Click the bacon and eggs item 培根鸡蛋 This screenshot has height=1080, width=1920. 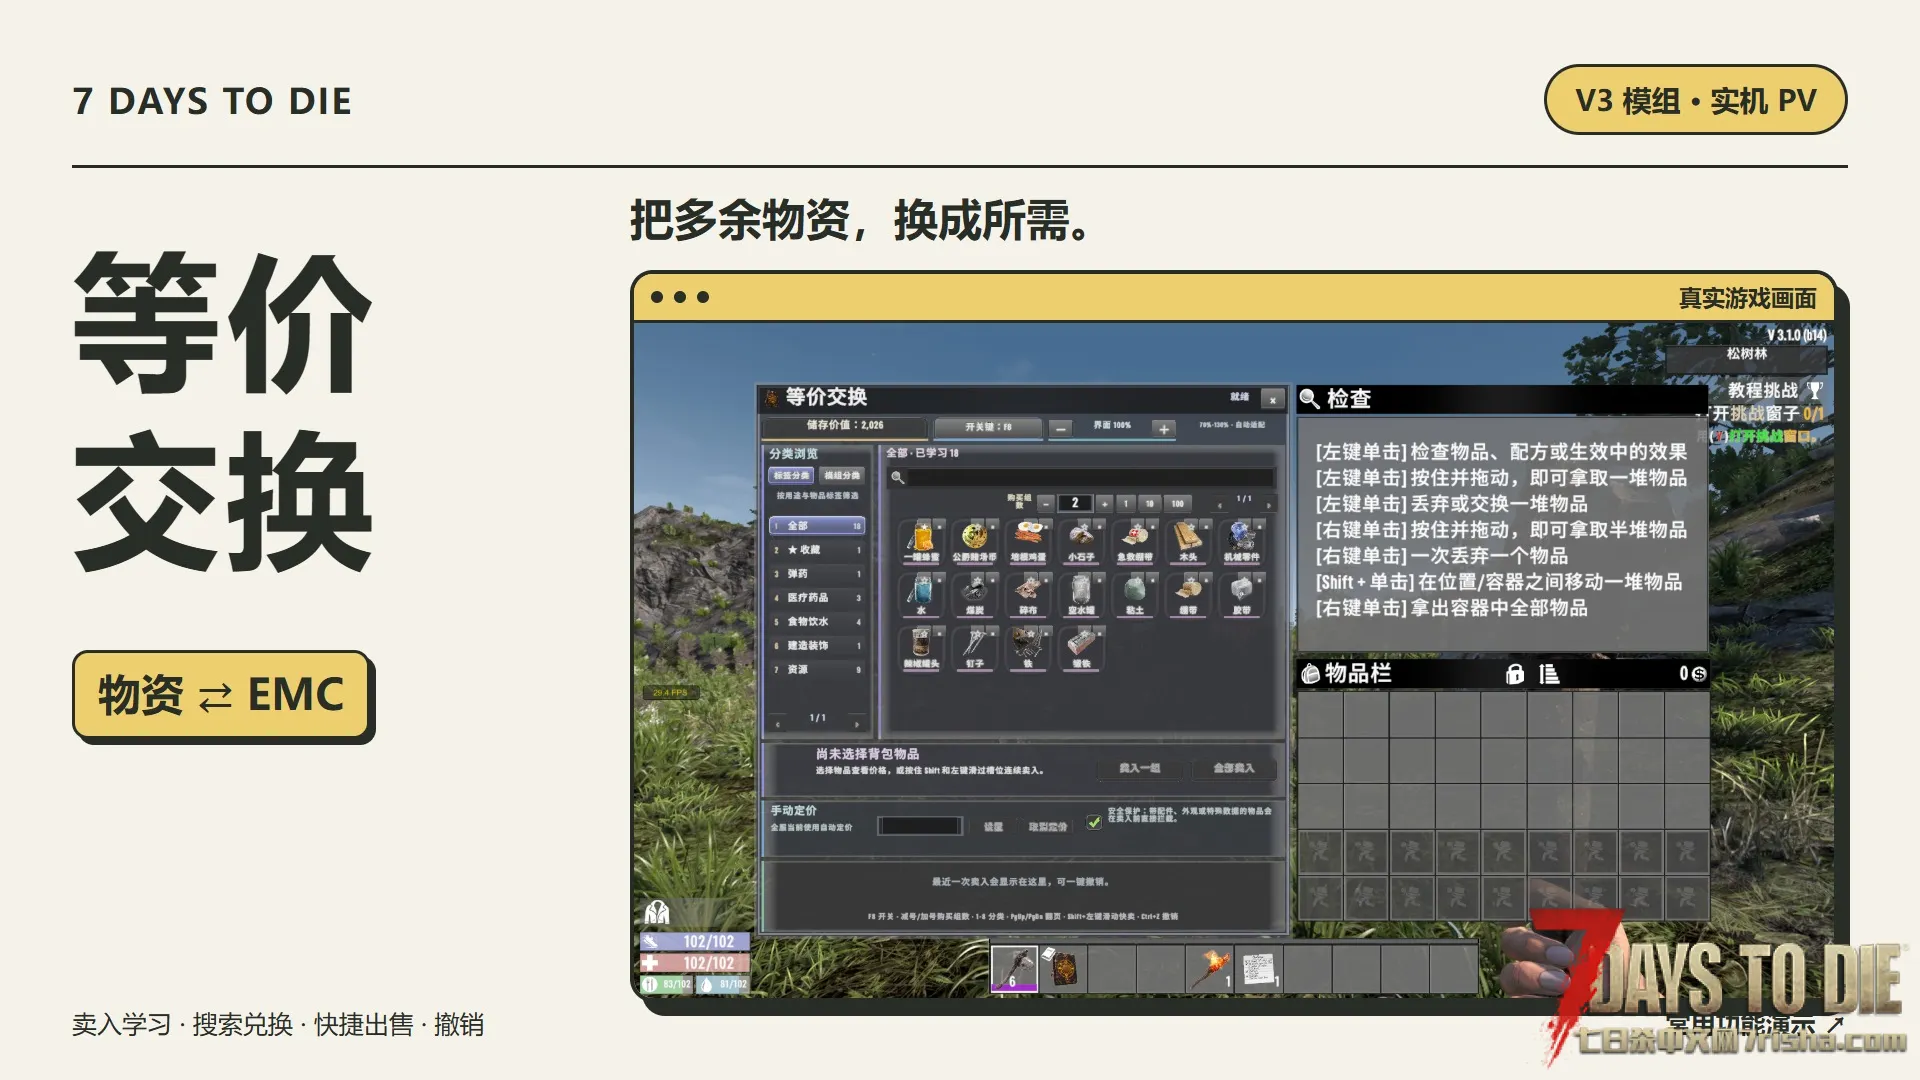point(1028,541)
